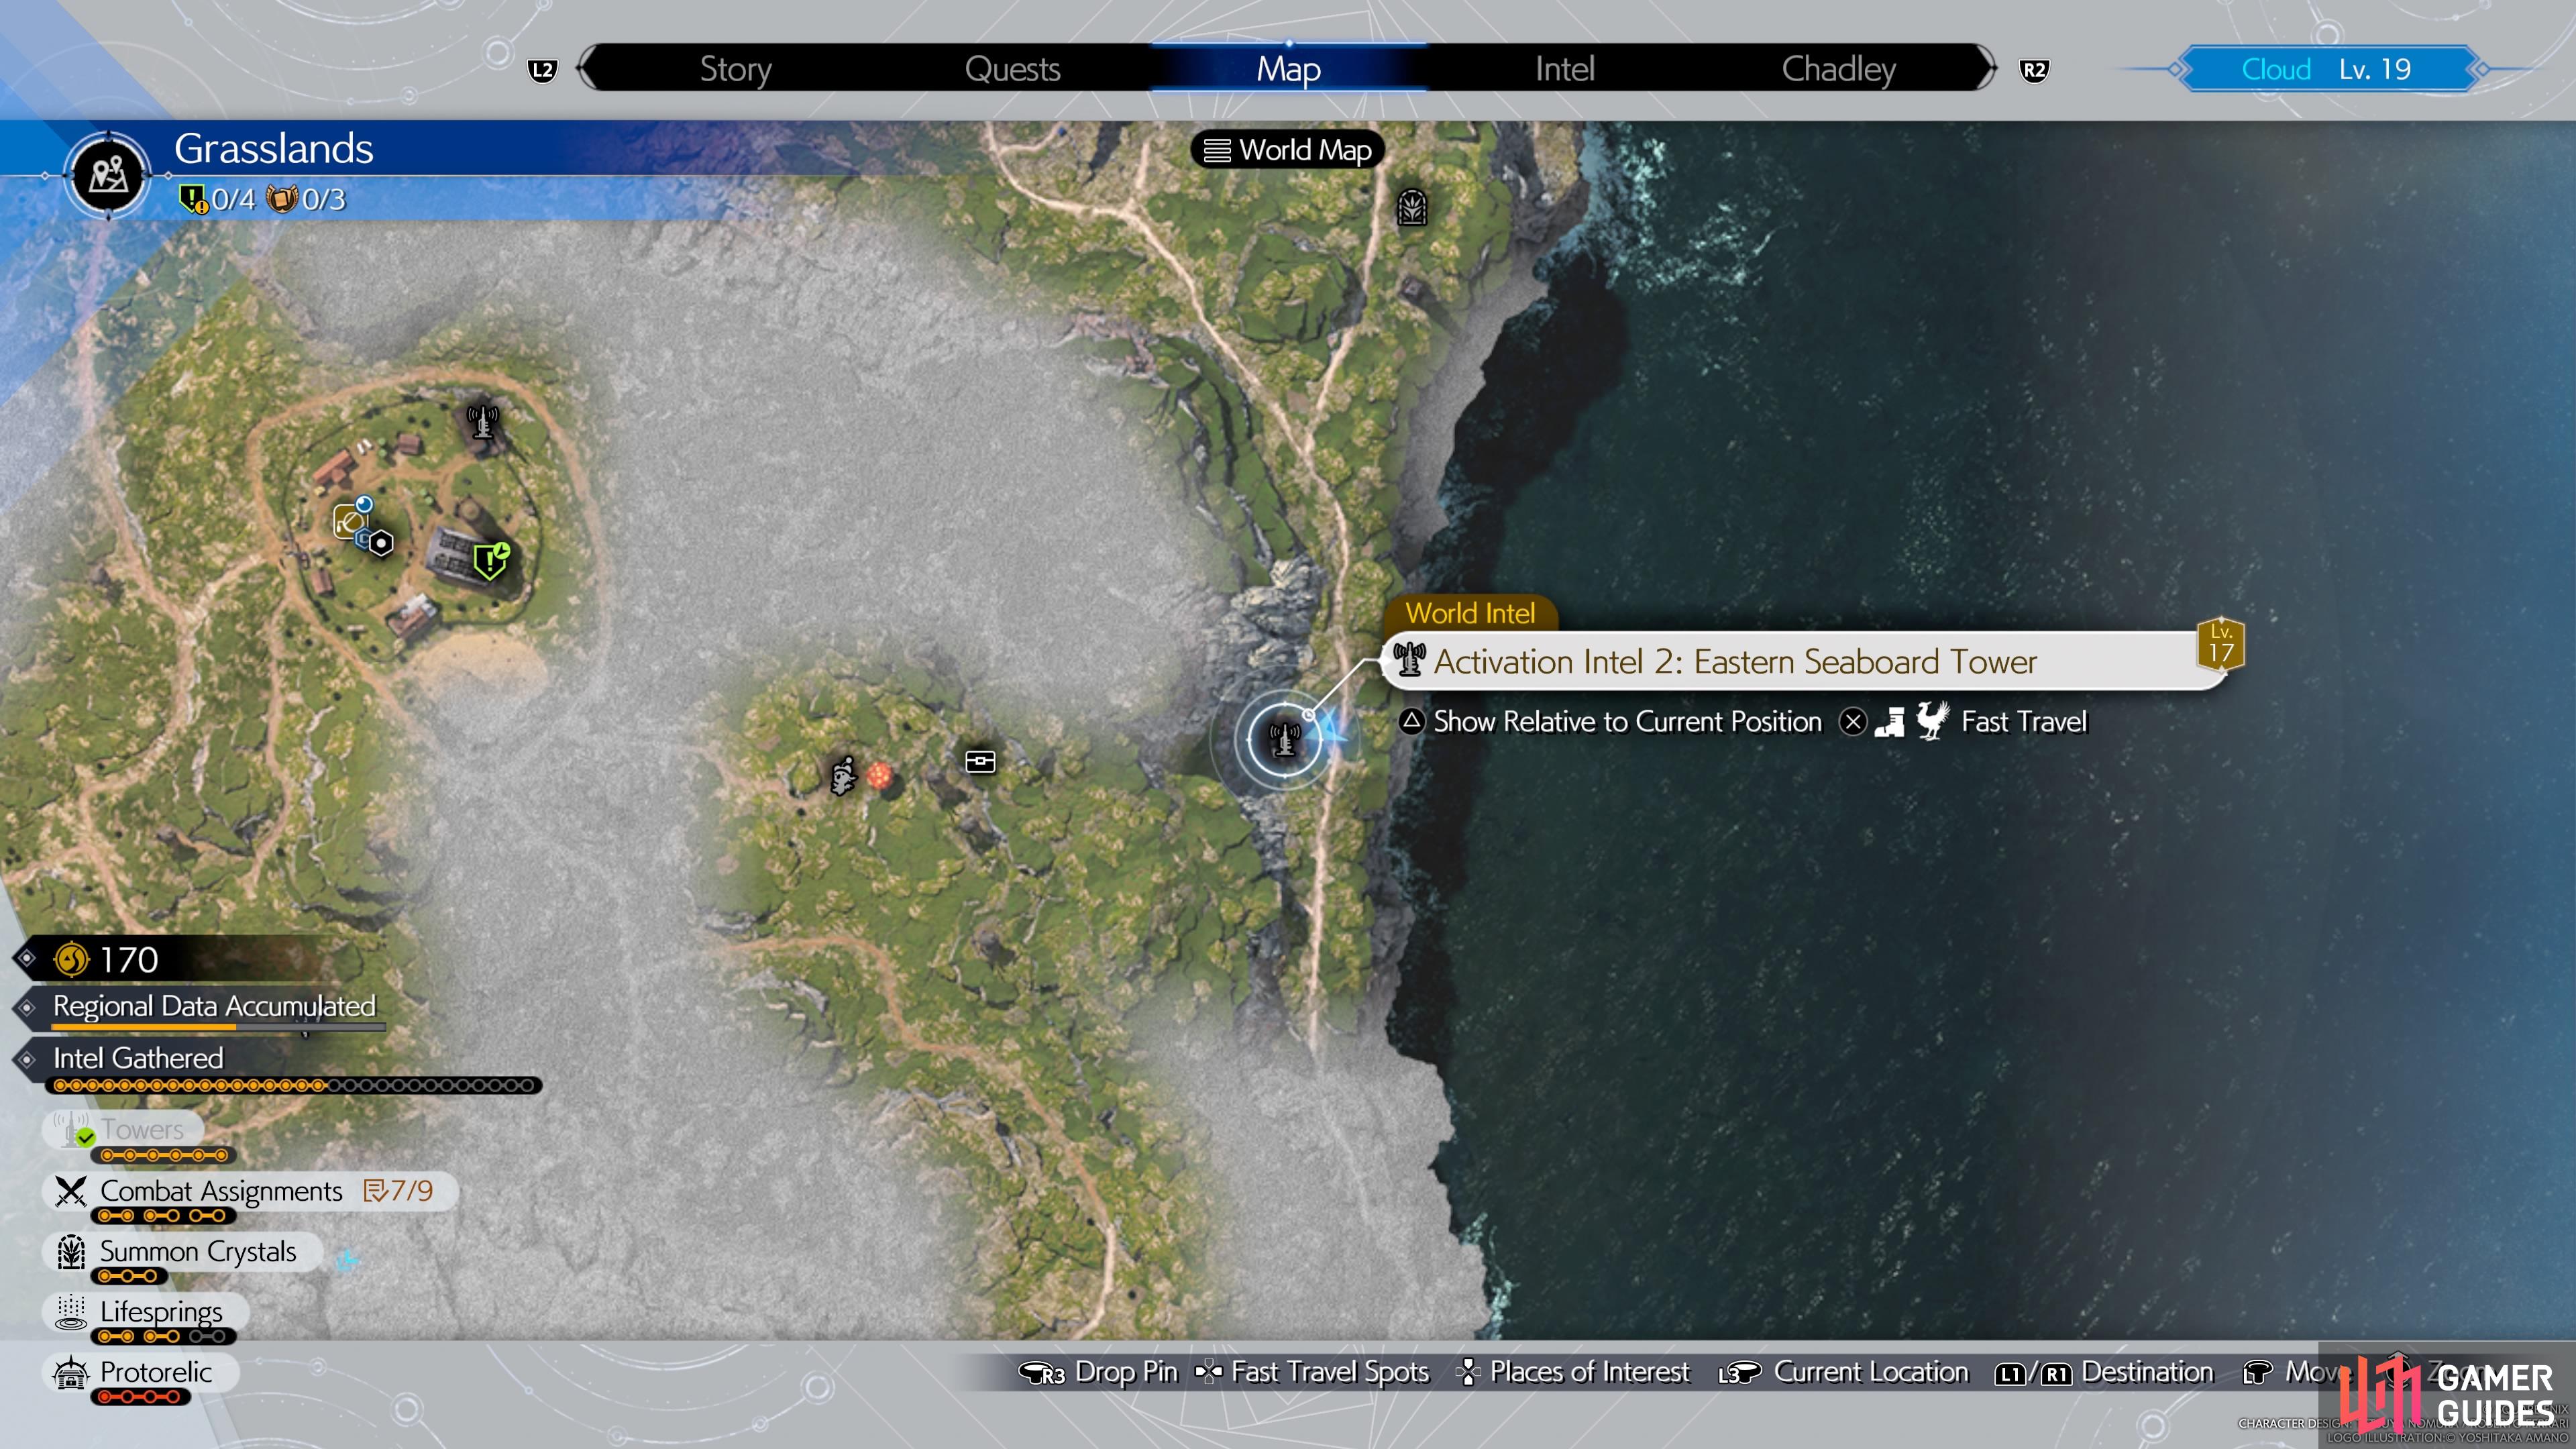Image resolution: width=2576 pixels, height=1449 pixels.
Task: Click the crossed swords Combat Assignments icon
Action: click(x=71, y=1191)
